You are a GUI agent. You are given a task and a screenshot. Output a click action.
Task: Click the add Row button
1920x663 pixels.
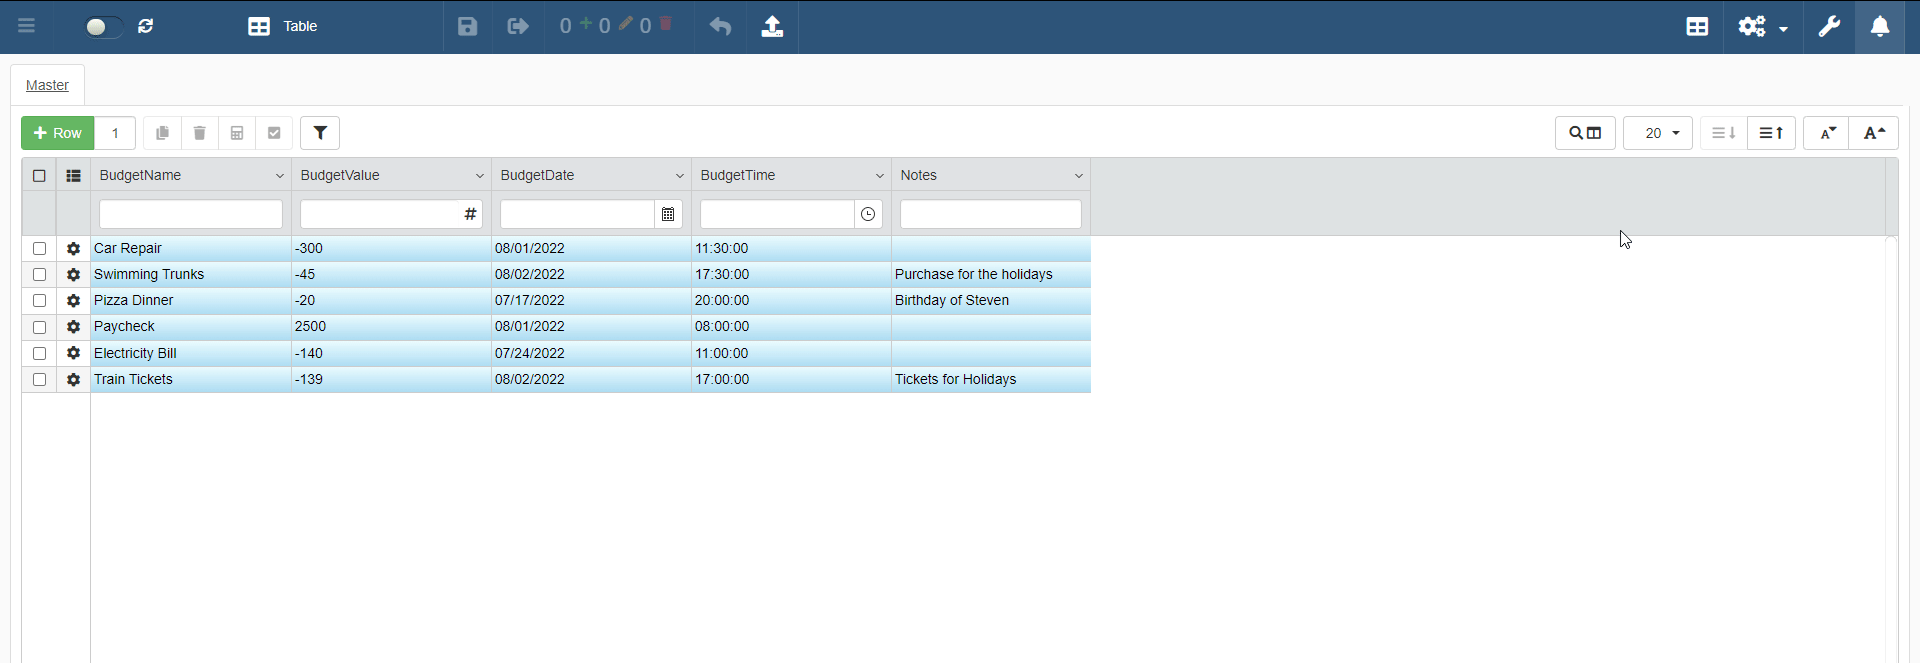point(58,133)
